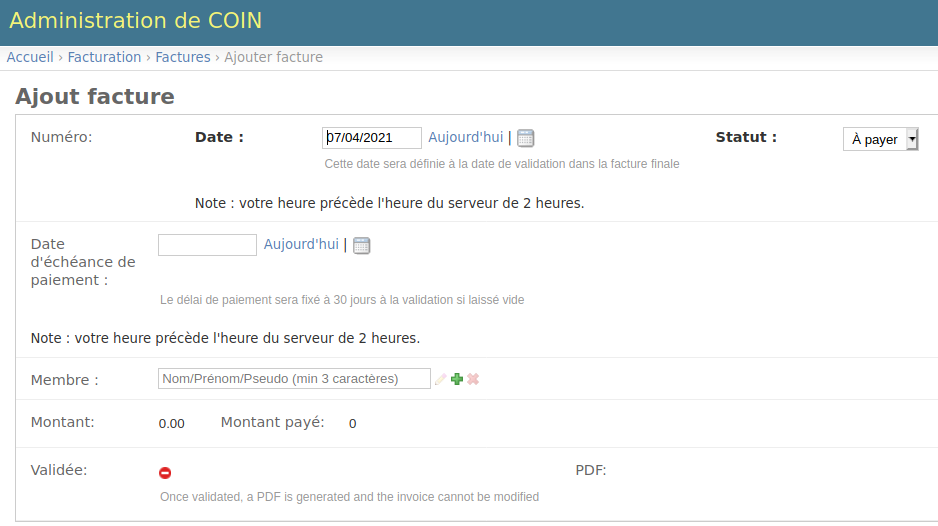Go to Accueil in breadcrumb
Viewport: 938px width, 526px height.
tap(30, 57)
